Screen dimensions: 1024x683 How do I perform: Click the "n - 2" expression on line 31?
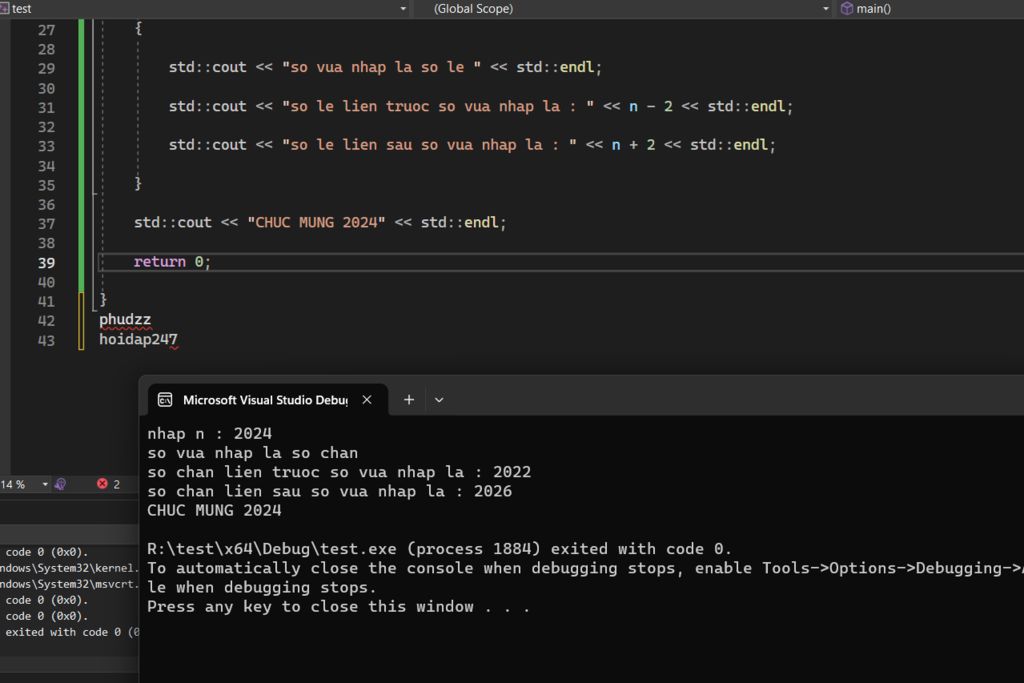click(650, 106)
